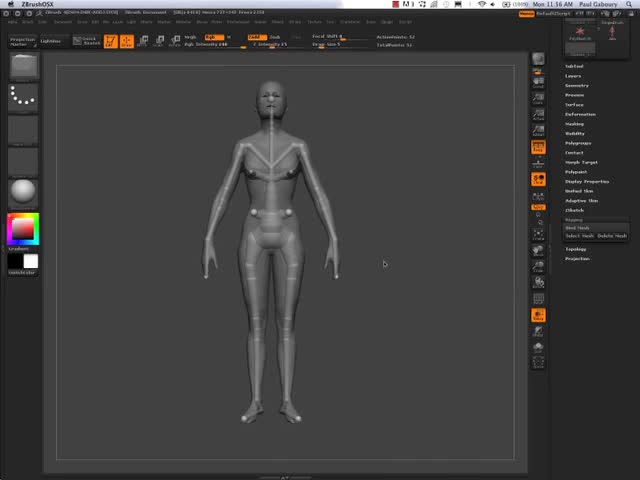Select the black secondary color swatch
Image resolution: width=640 pixels, height=480 pixels.
click(15, 261)
